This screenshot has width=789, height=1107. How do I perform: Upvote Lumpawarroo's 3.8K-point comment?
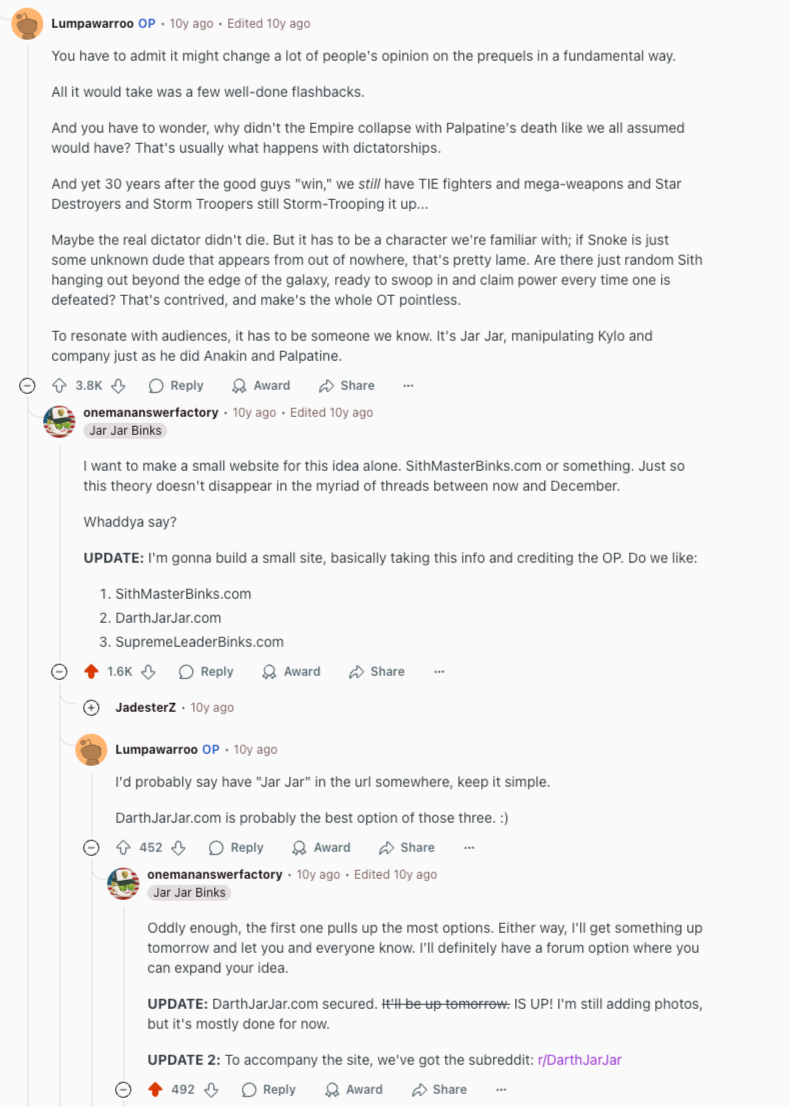click(59, 386)
